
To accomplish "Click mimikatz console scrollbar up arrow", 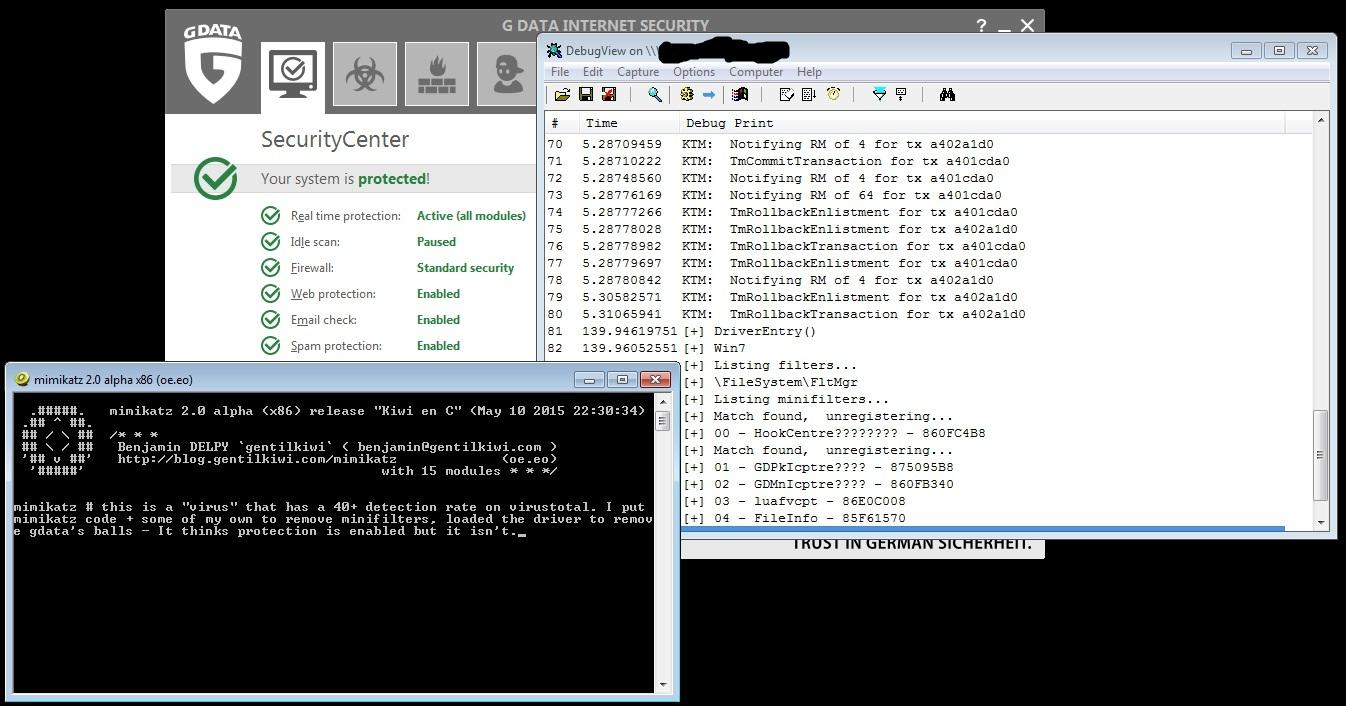I will click(662, 402).
